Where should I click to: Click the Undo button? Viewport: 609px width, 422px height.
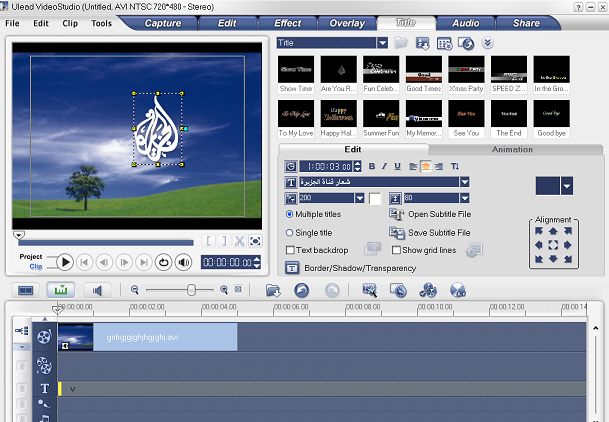(x=302, y=290)
